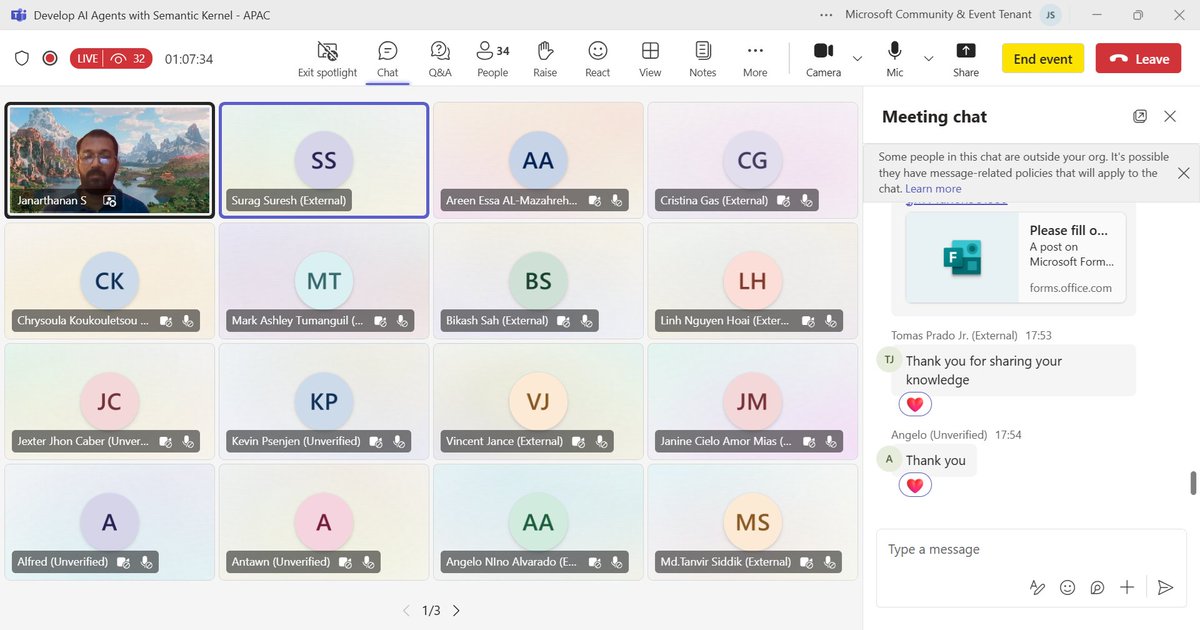Open the More actions menu
Image resolution: width=1200 pixels, height=630 pixels.
click(x=755, y=59)
